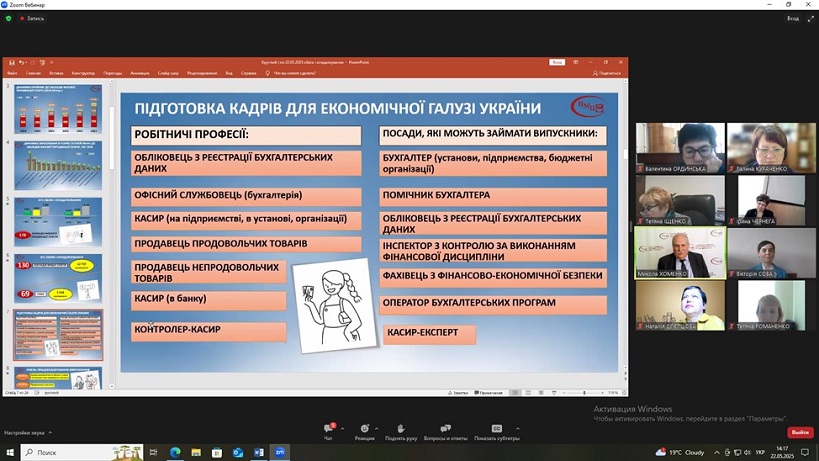This screenshot has width=819, height=461.
Task: Click the taskbar search field
Action: (82, 452)
